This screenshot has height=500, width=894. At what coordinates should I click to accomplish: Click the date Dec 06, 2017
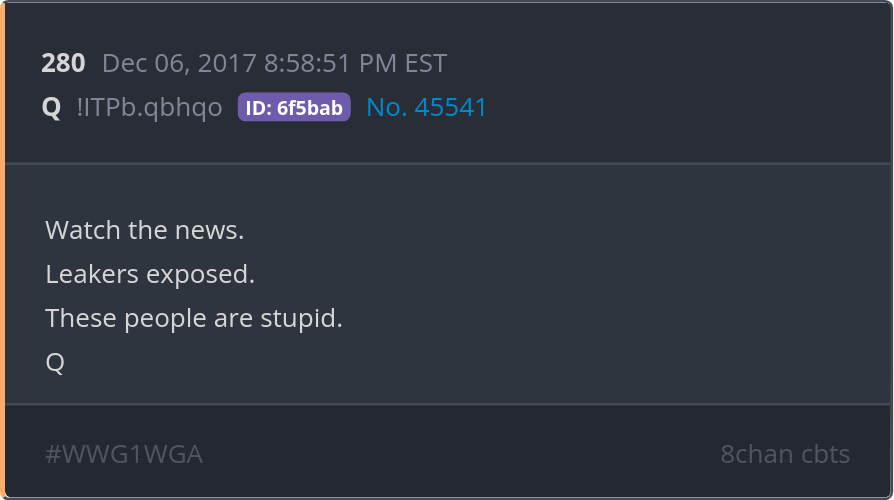click(180, 63)
